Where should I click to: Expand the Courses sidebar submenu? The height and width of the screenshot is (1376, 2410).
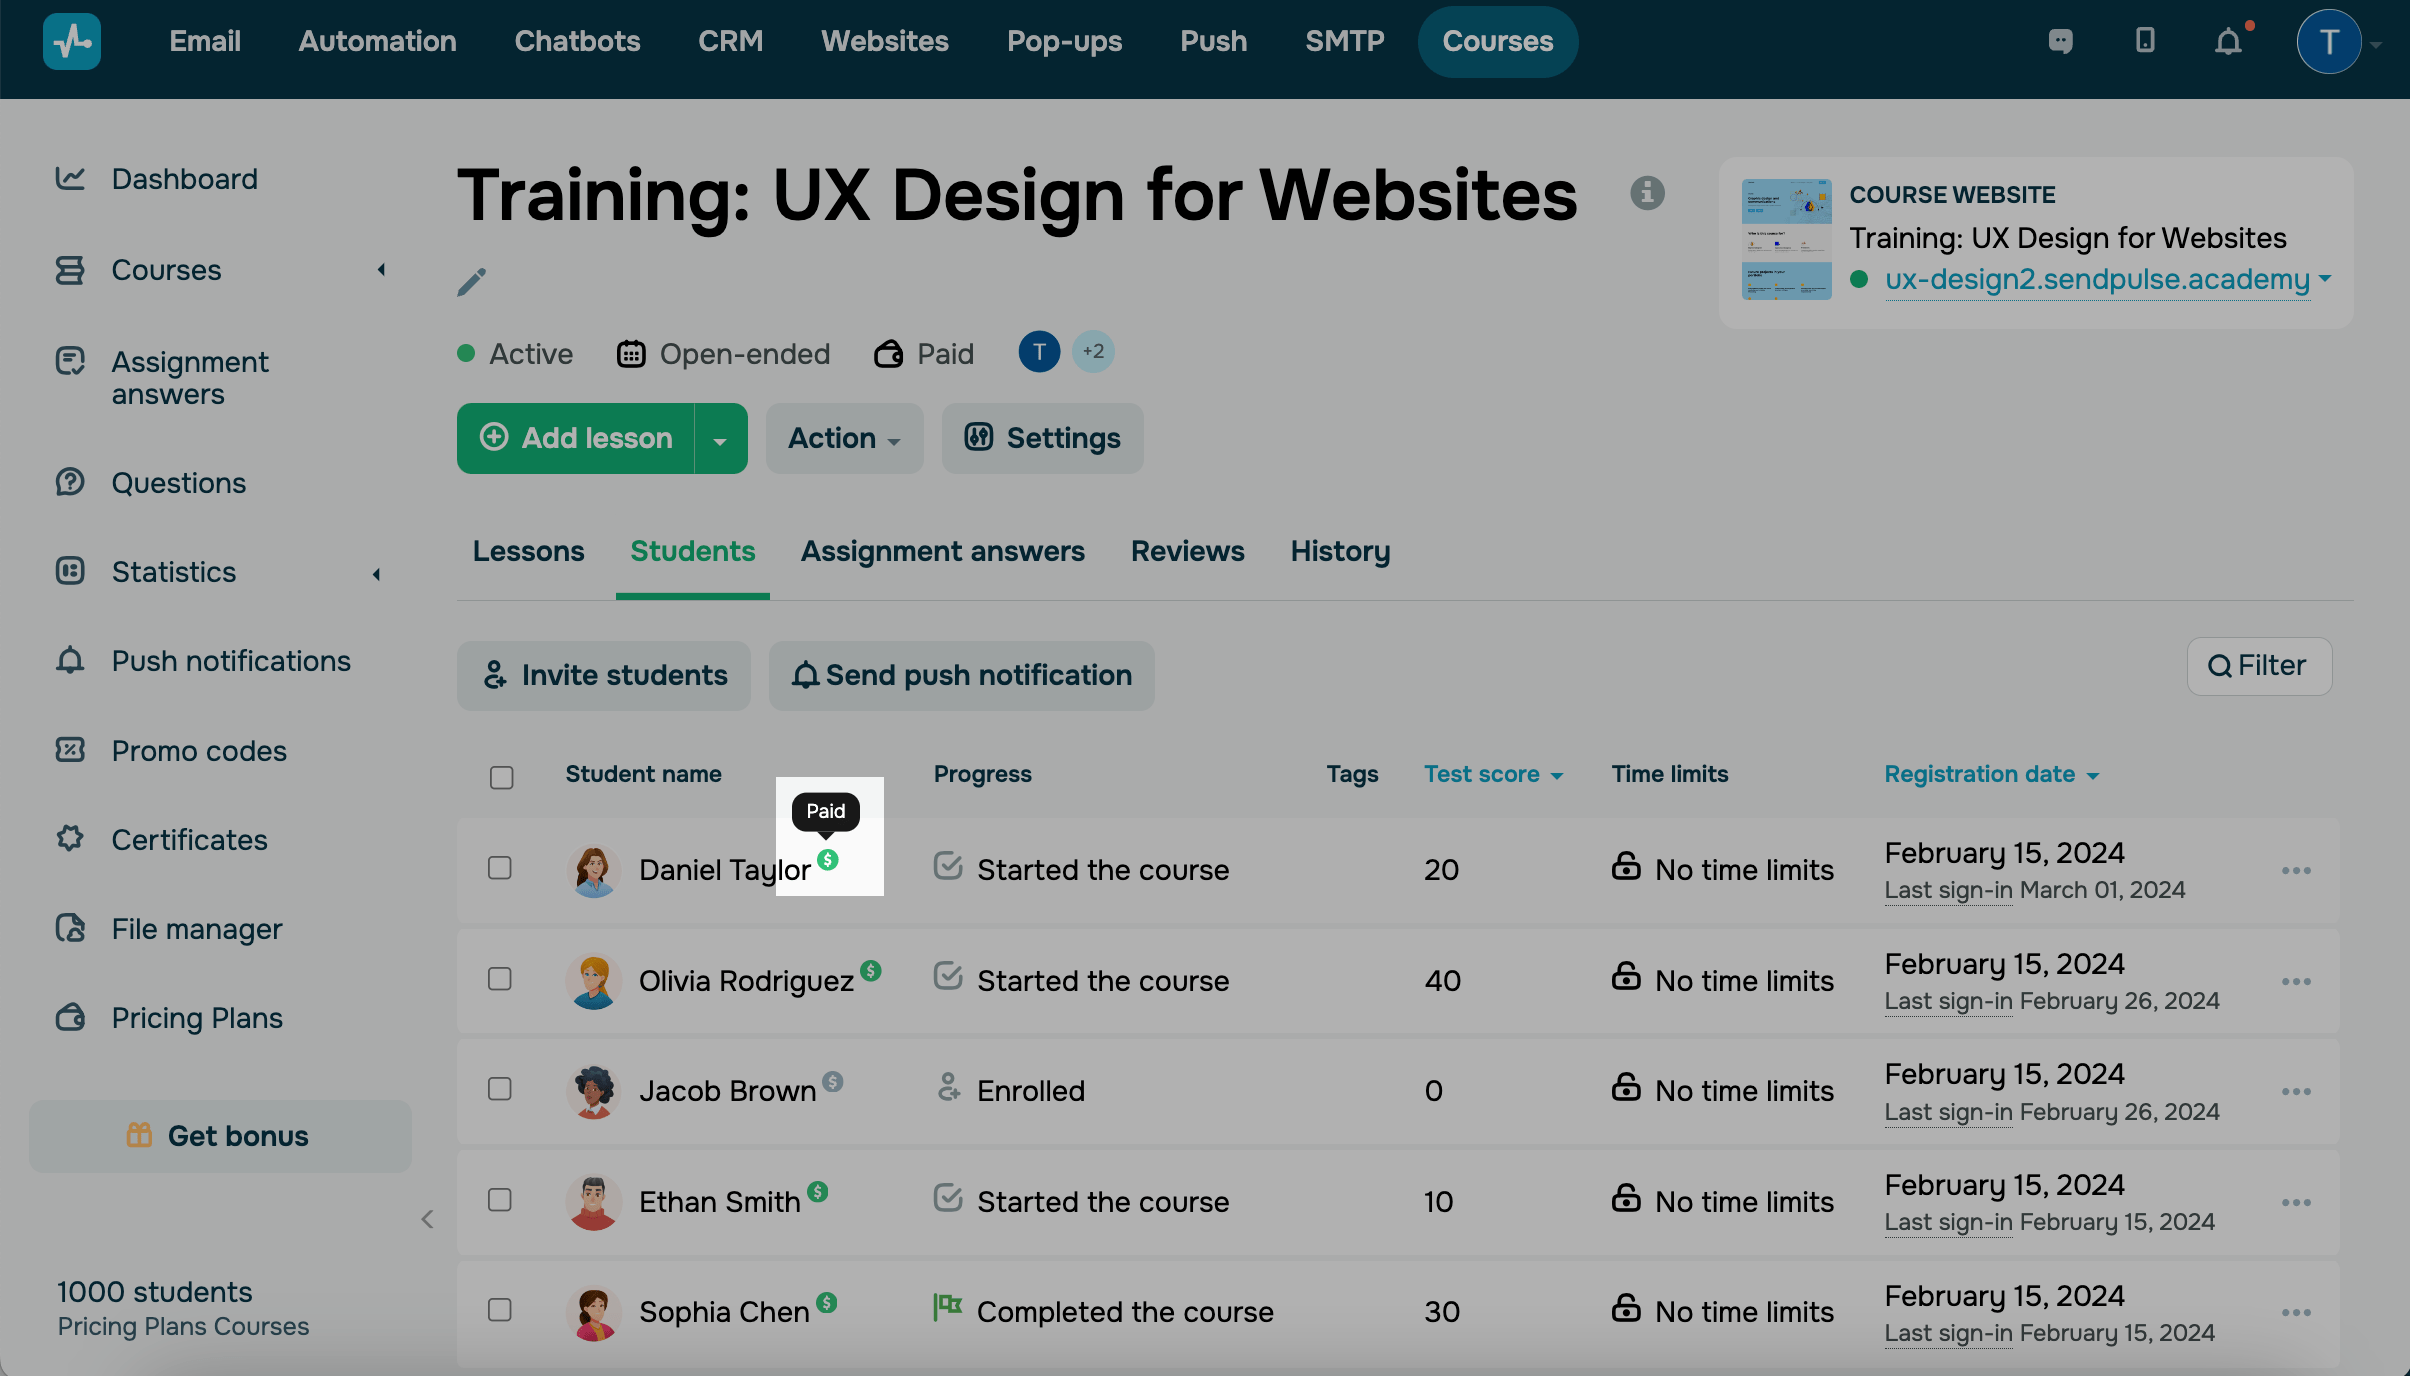(x=381, y=270)
